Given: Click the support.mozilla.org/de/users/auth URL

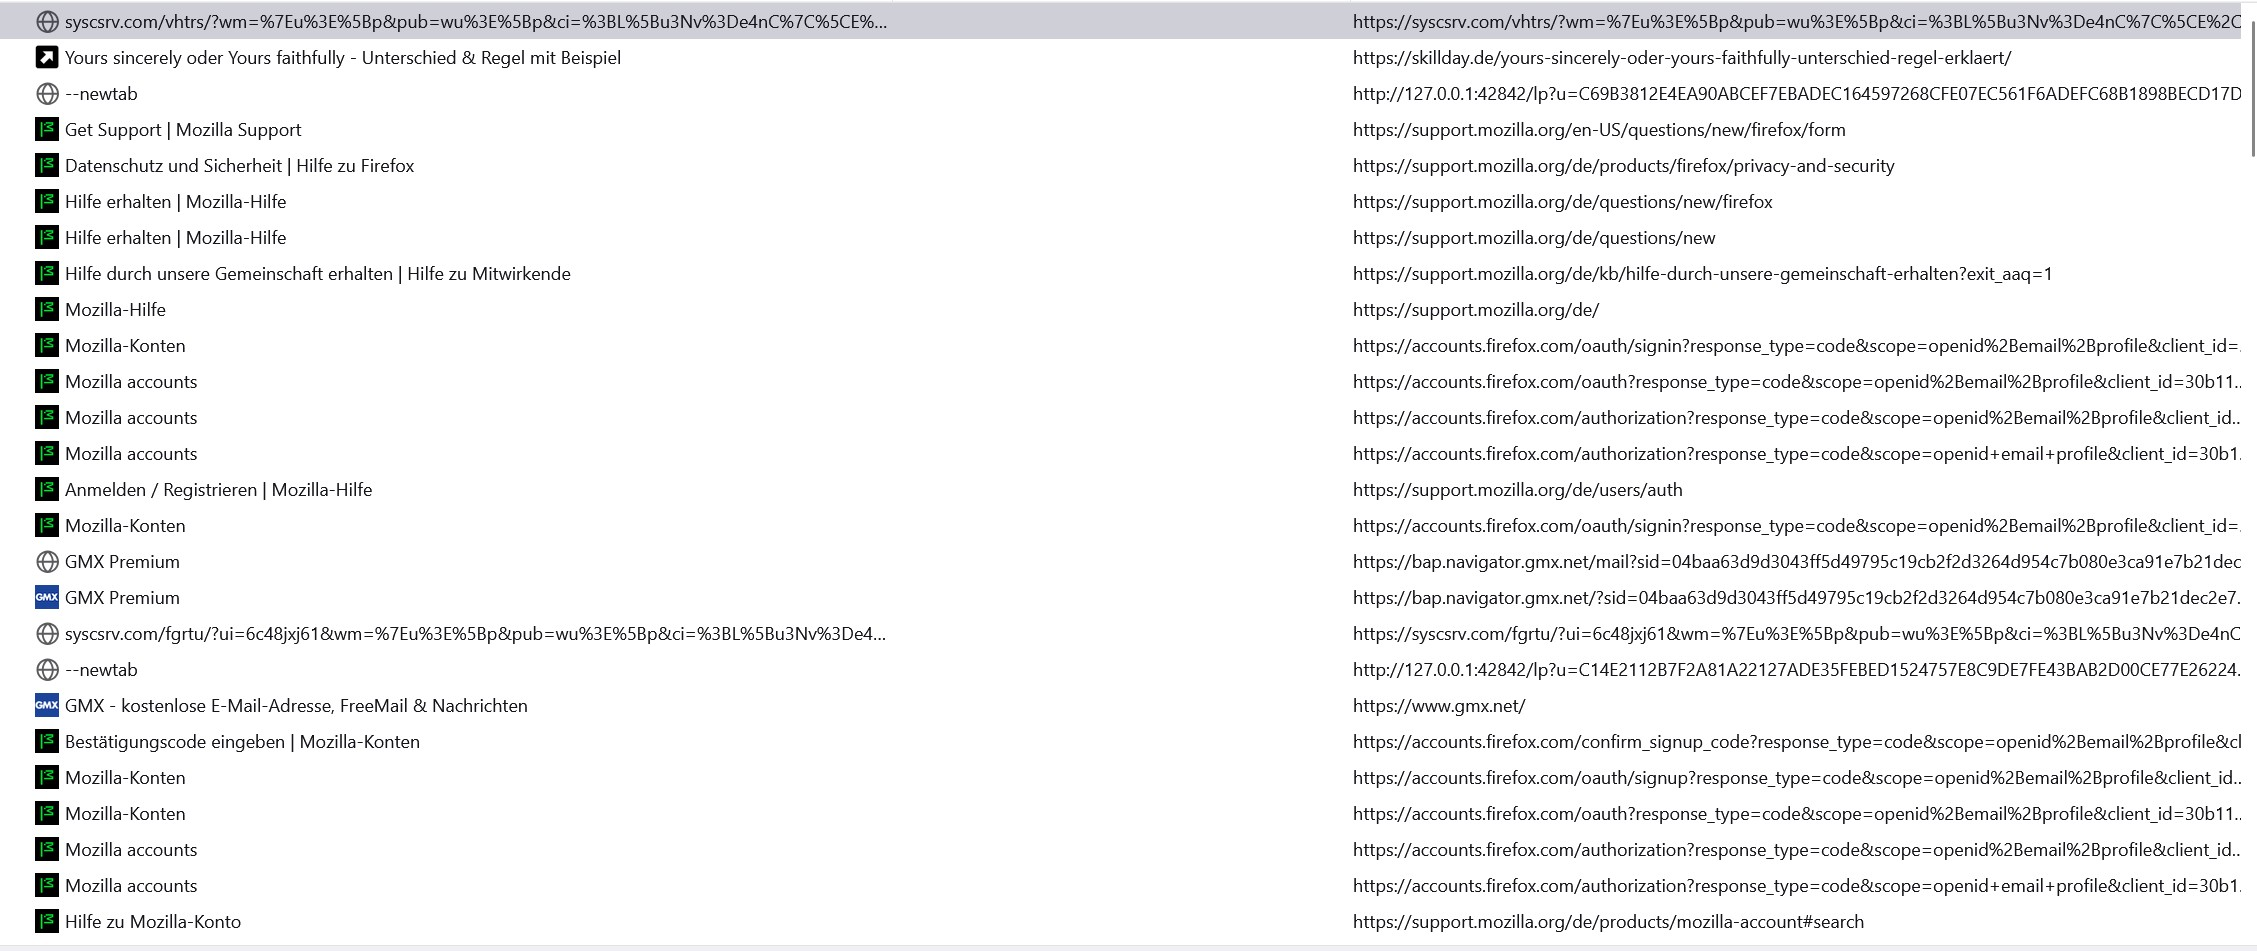Looking at the screenshot, I should (1518, 490).
